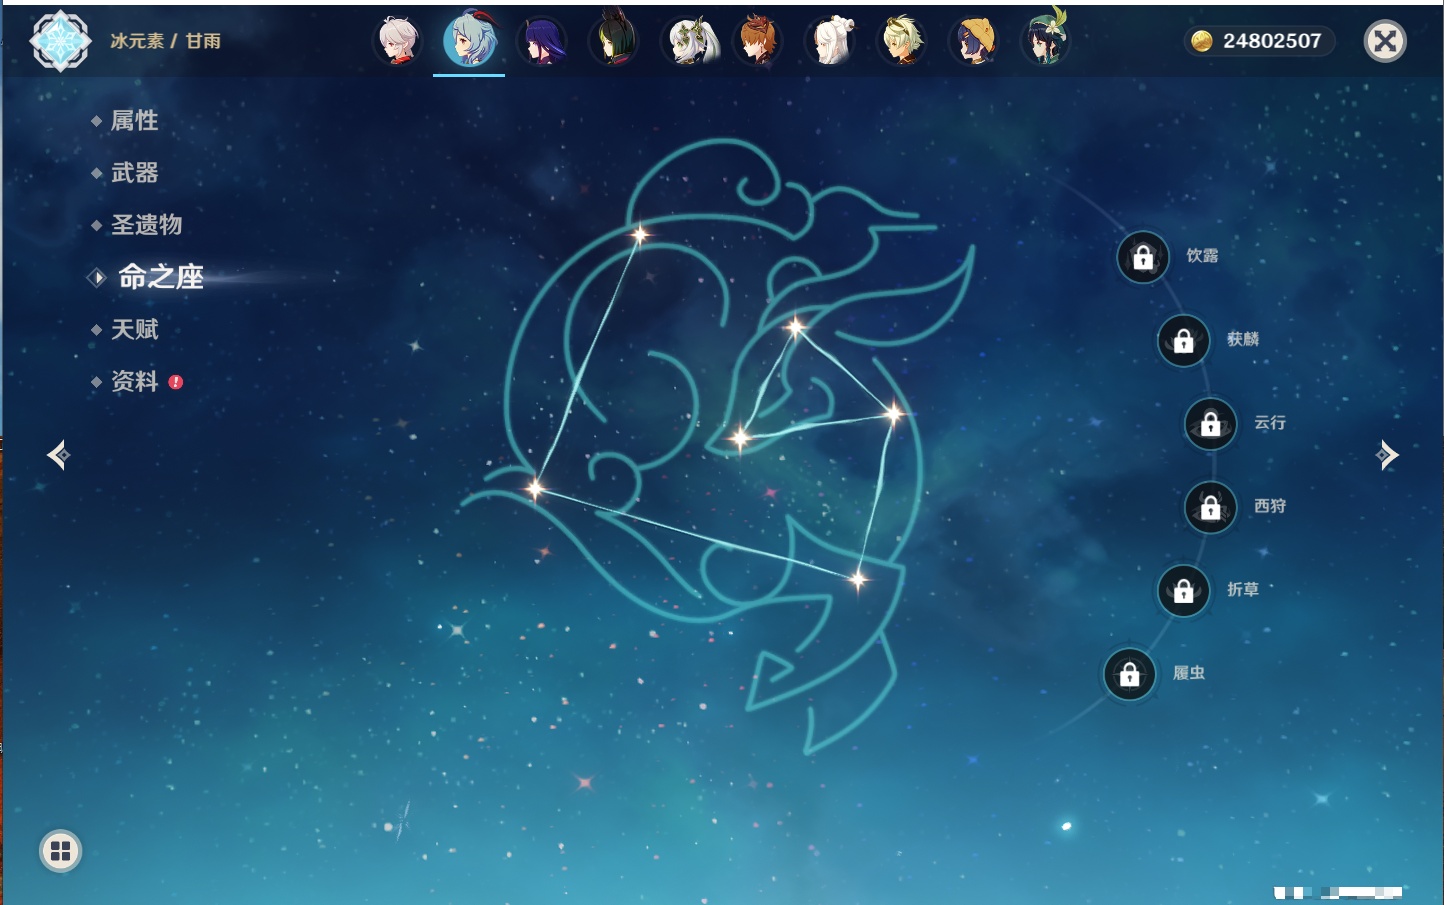Choose the white-haired avatar with hair bun
Image resolution: width=1444 pixels, height=905 pixels.
(830, 41)
